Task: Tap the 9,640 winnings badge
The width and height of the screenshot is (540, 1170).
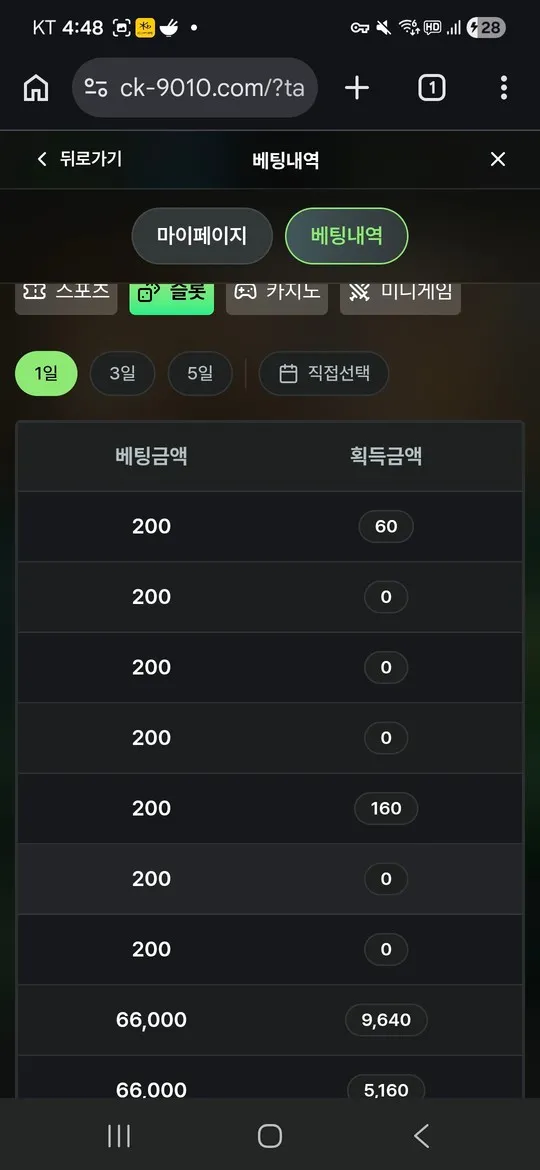Action: click(386, 1020)
